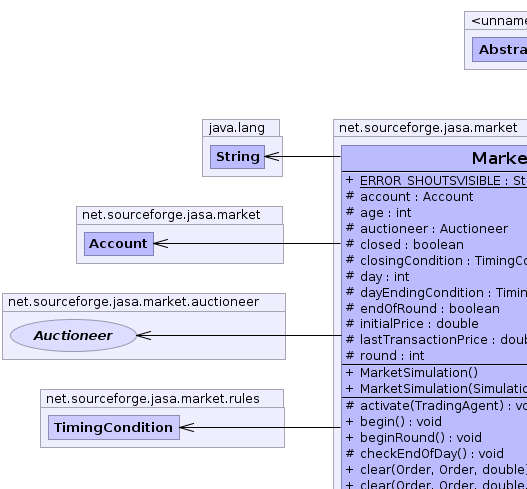527x489 pixels.
Task: Click the arrowhead pointing at Account
Action: click(x=161, y=243)
